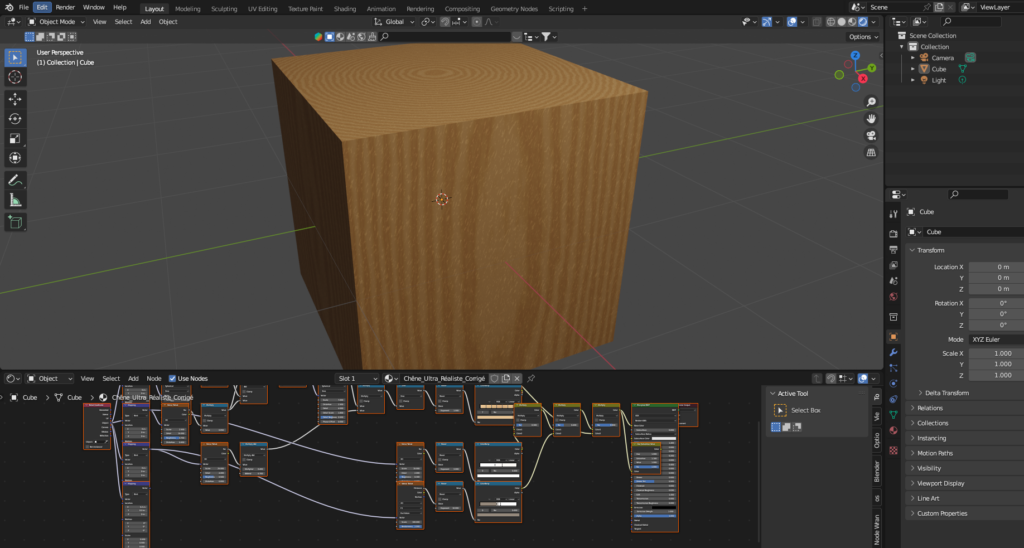The width and height of the screenshot is (1024, 548).
Task: Toggle proportional editing in the viewport header
Action: point(478,21)
